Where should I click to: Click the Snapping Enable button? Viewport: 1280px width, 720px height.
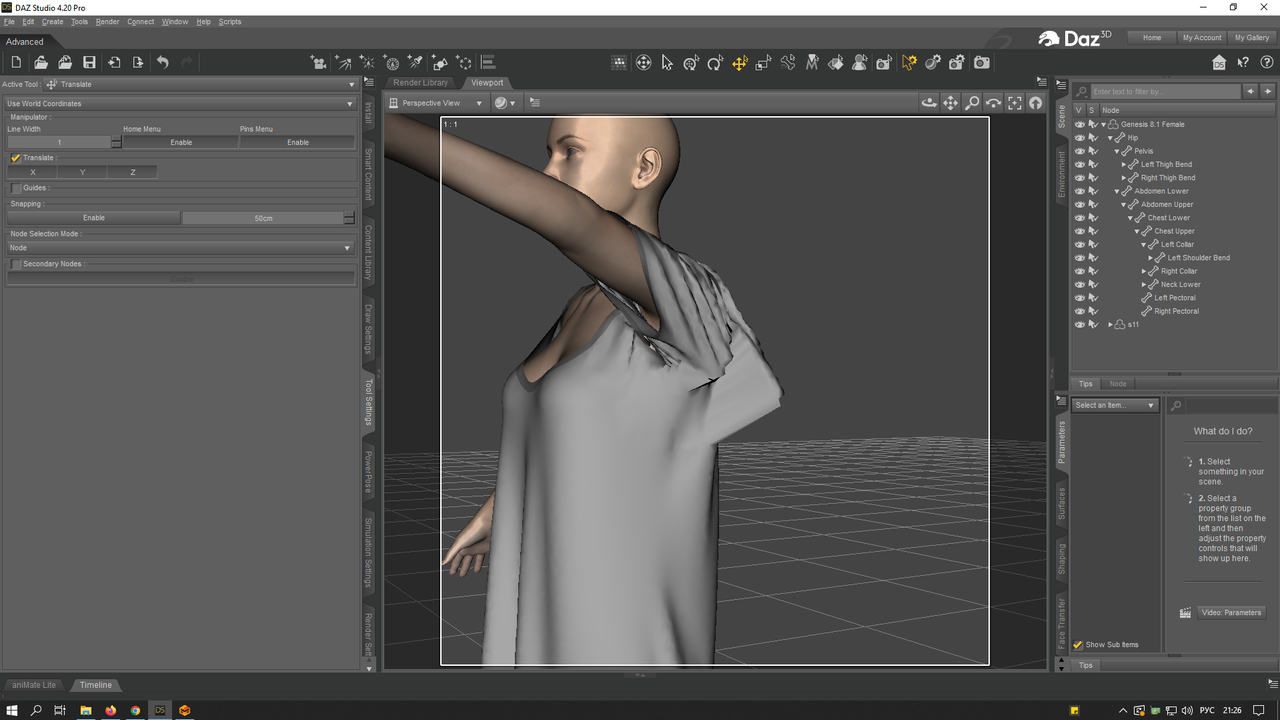point(94,218)
